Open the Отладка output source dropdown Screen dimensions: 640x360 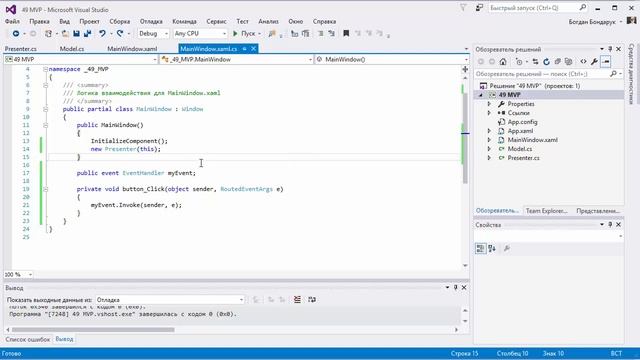pos(170,300)
